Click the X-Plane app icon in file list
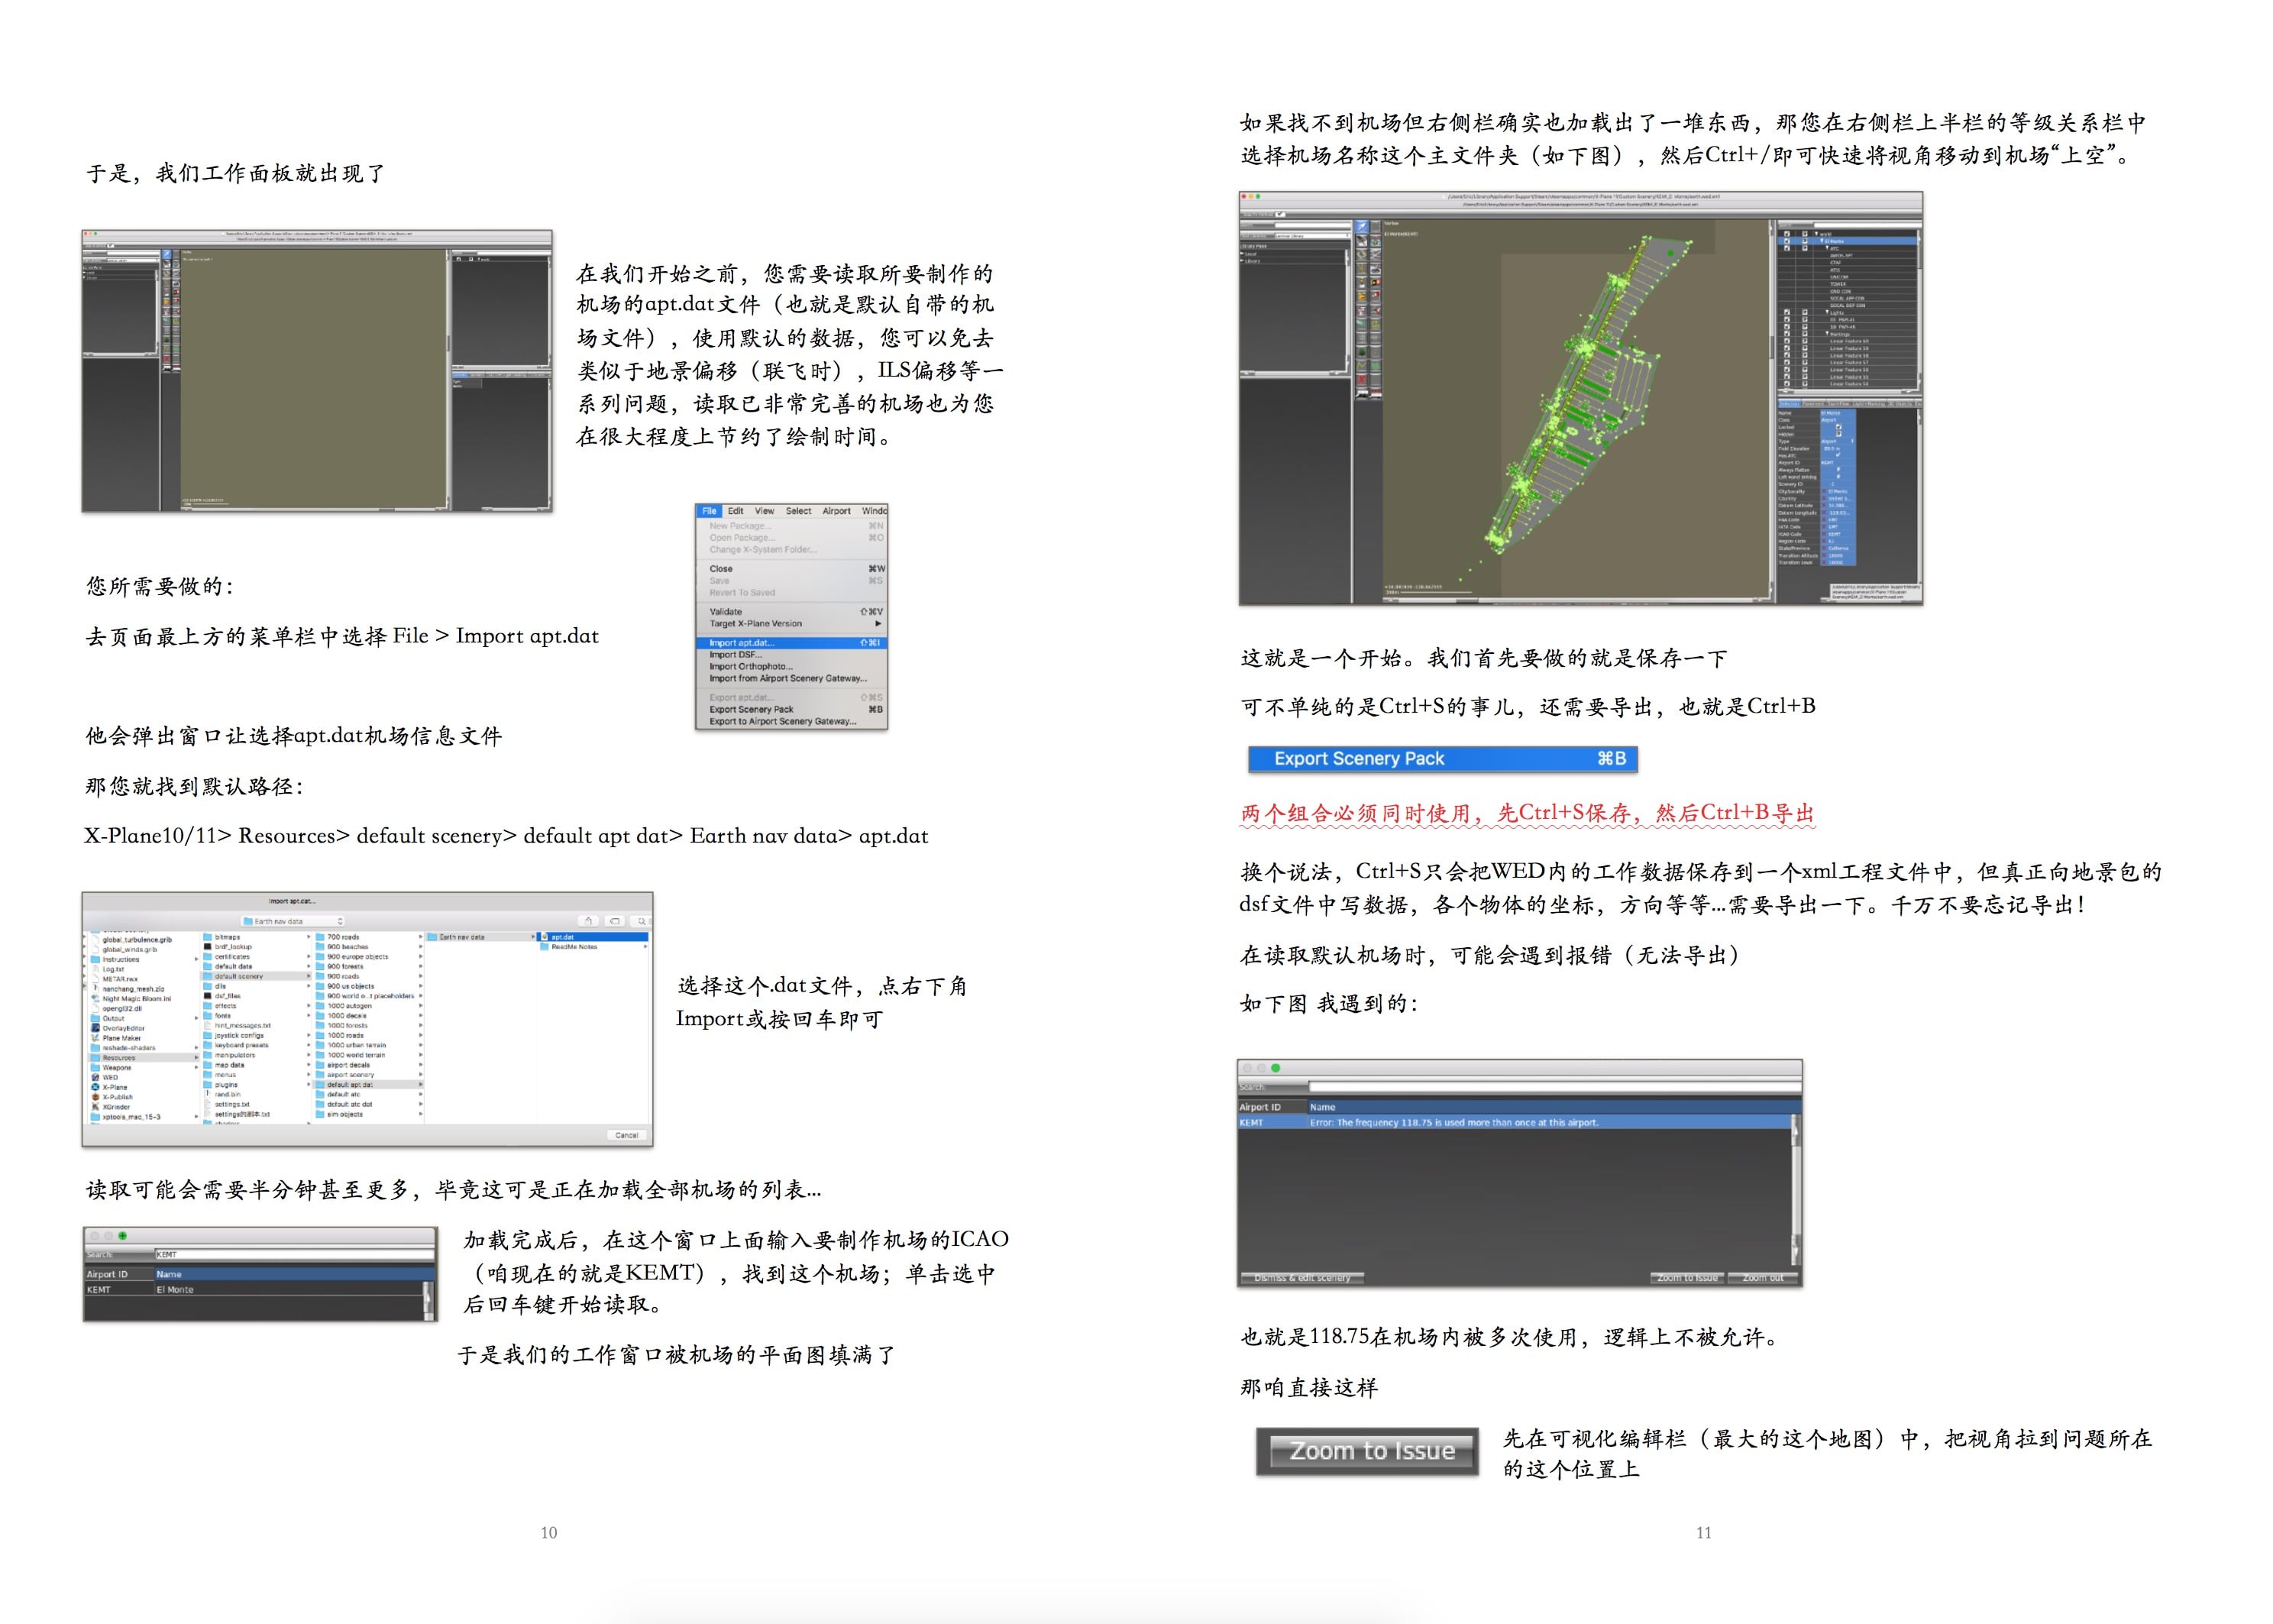 point(96,1087)
